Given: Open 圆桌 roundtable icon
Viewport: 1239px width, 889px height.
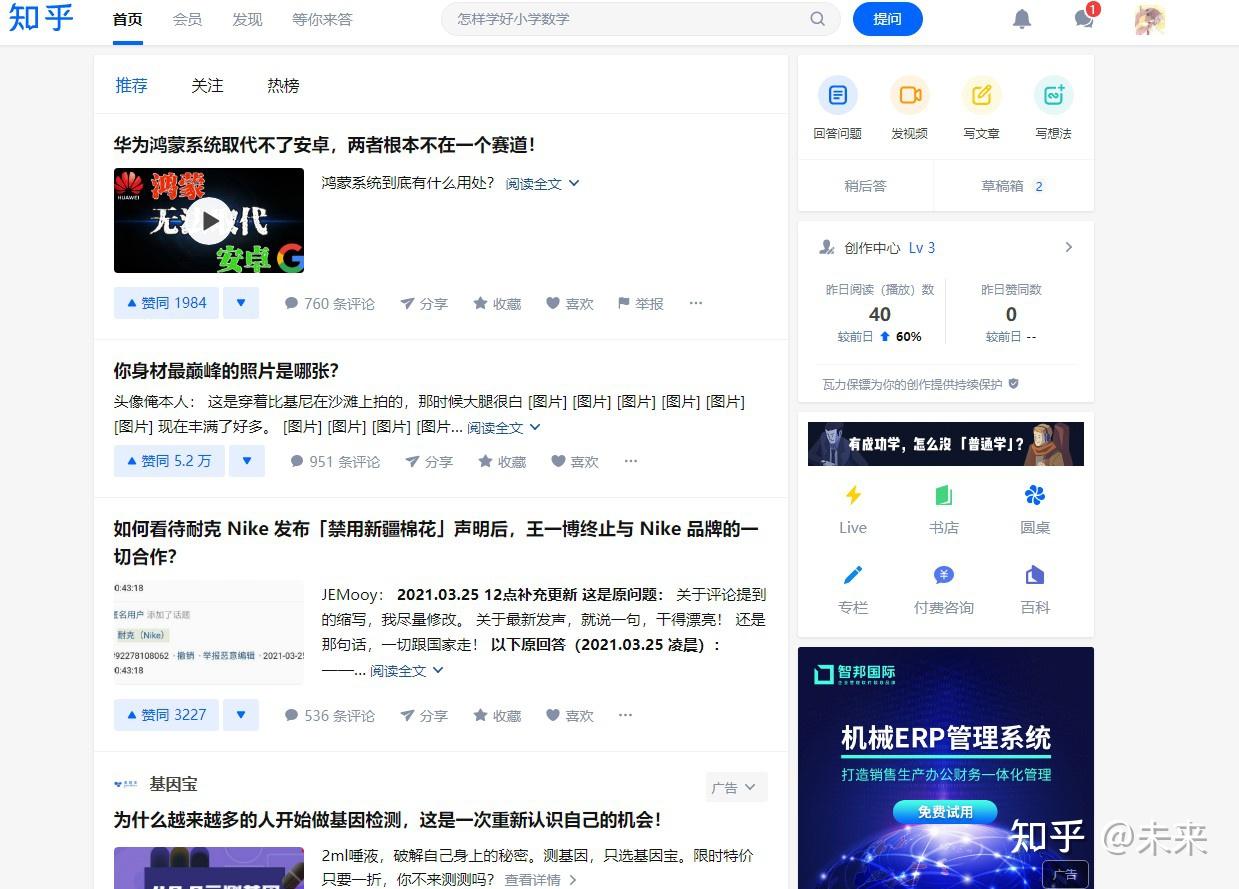Looking at the screenshot, I should 1035,495.
